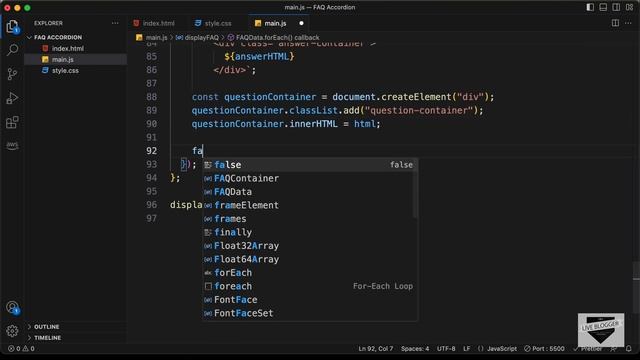Change language mode JavaScript

point(502,349)
